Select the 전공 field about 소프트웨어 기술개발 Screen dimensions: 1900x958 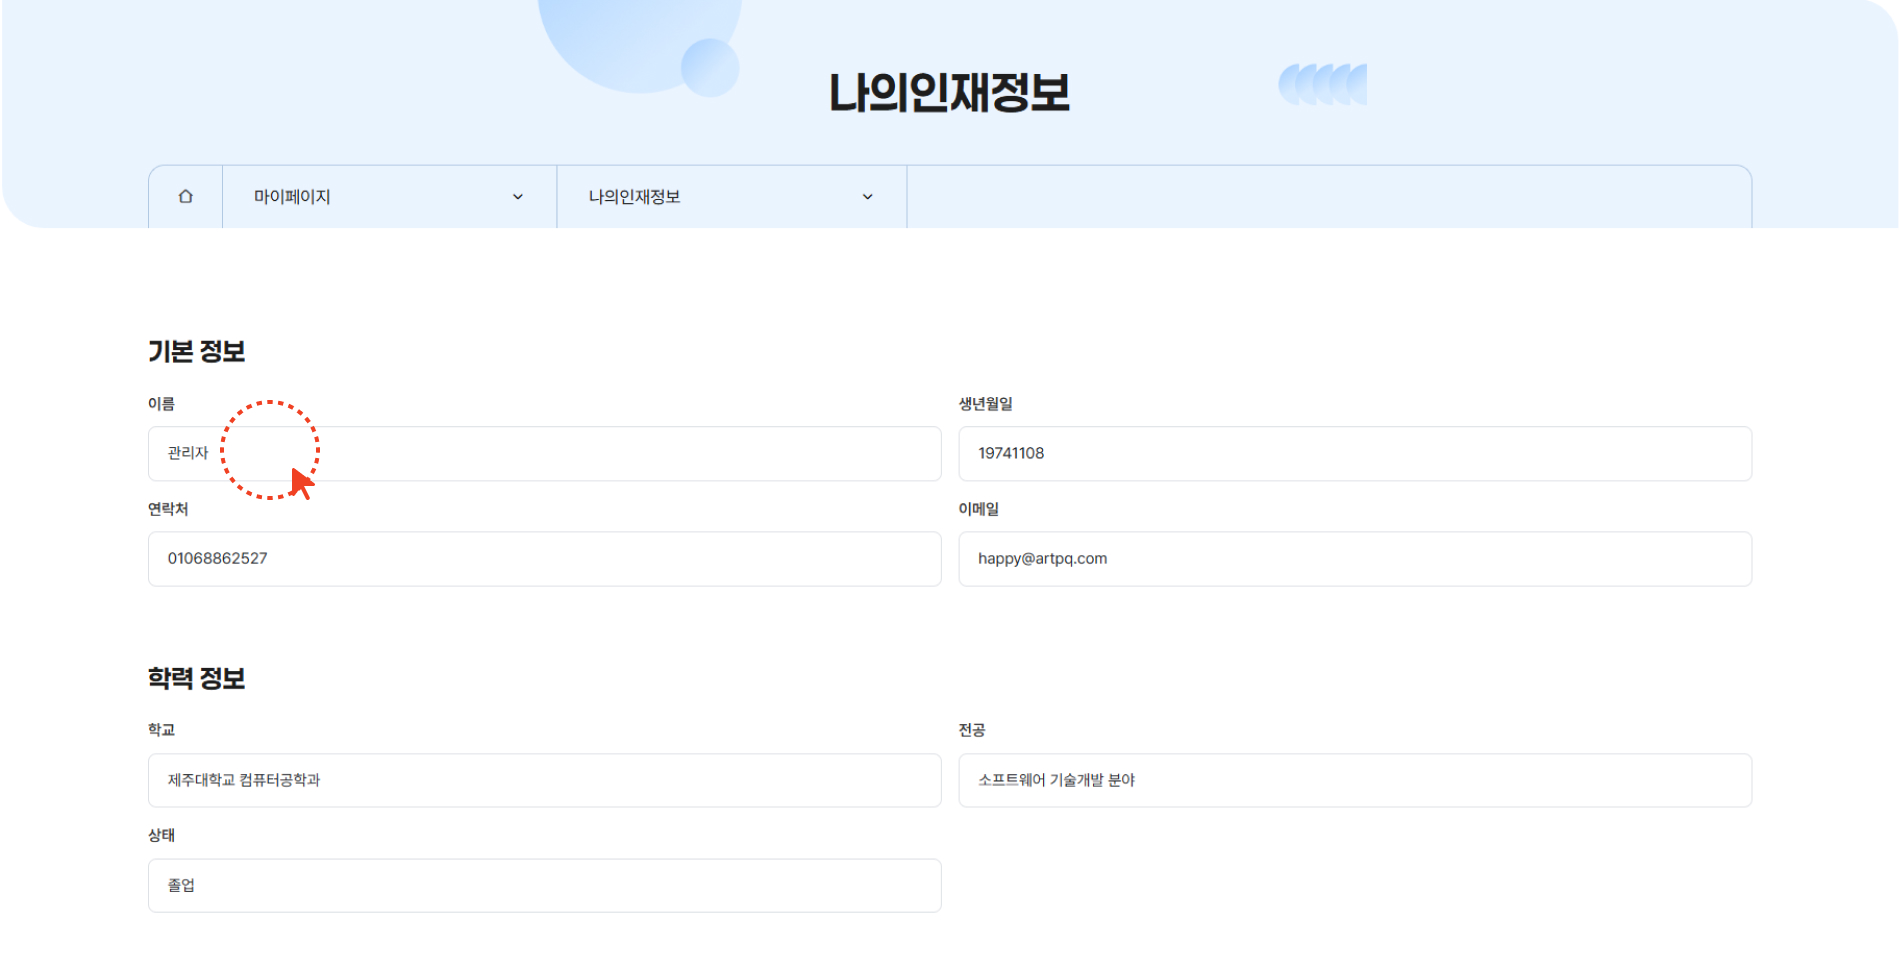1353,780
